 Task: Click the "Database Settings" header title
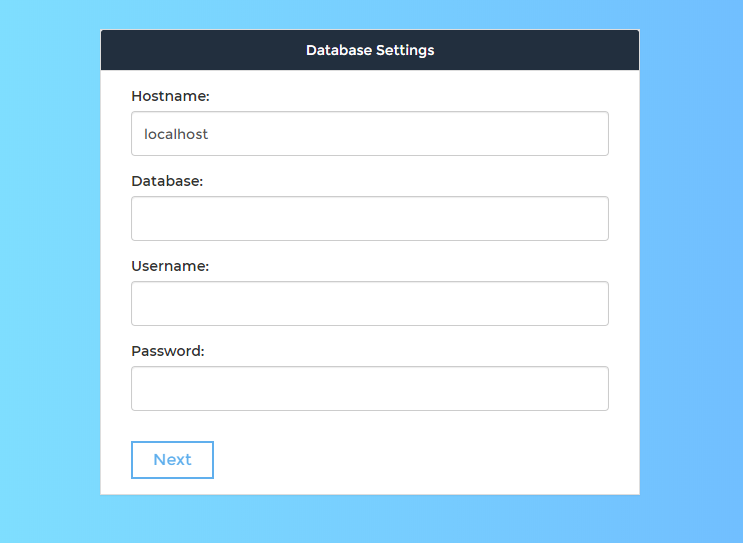coord(370,50)
